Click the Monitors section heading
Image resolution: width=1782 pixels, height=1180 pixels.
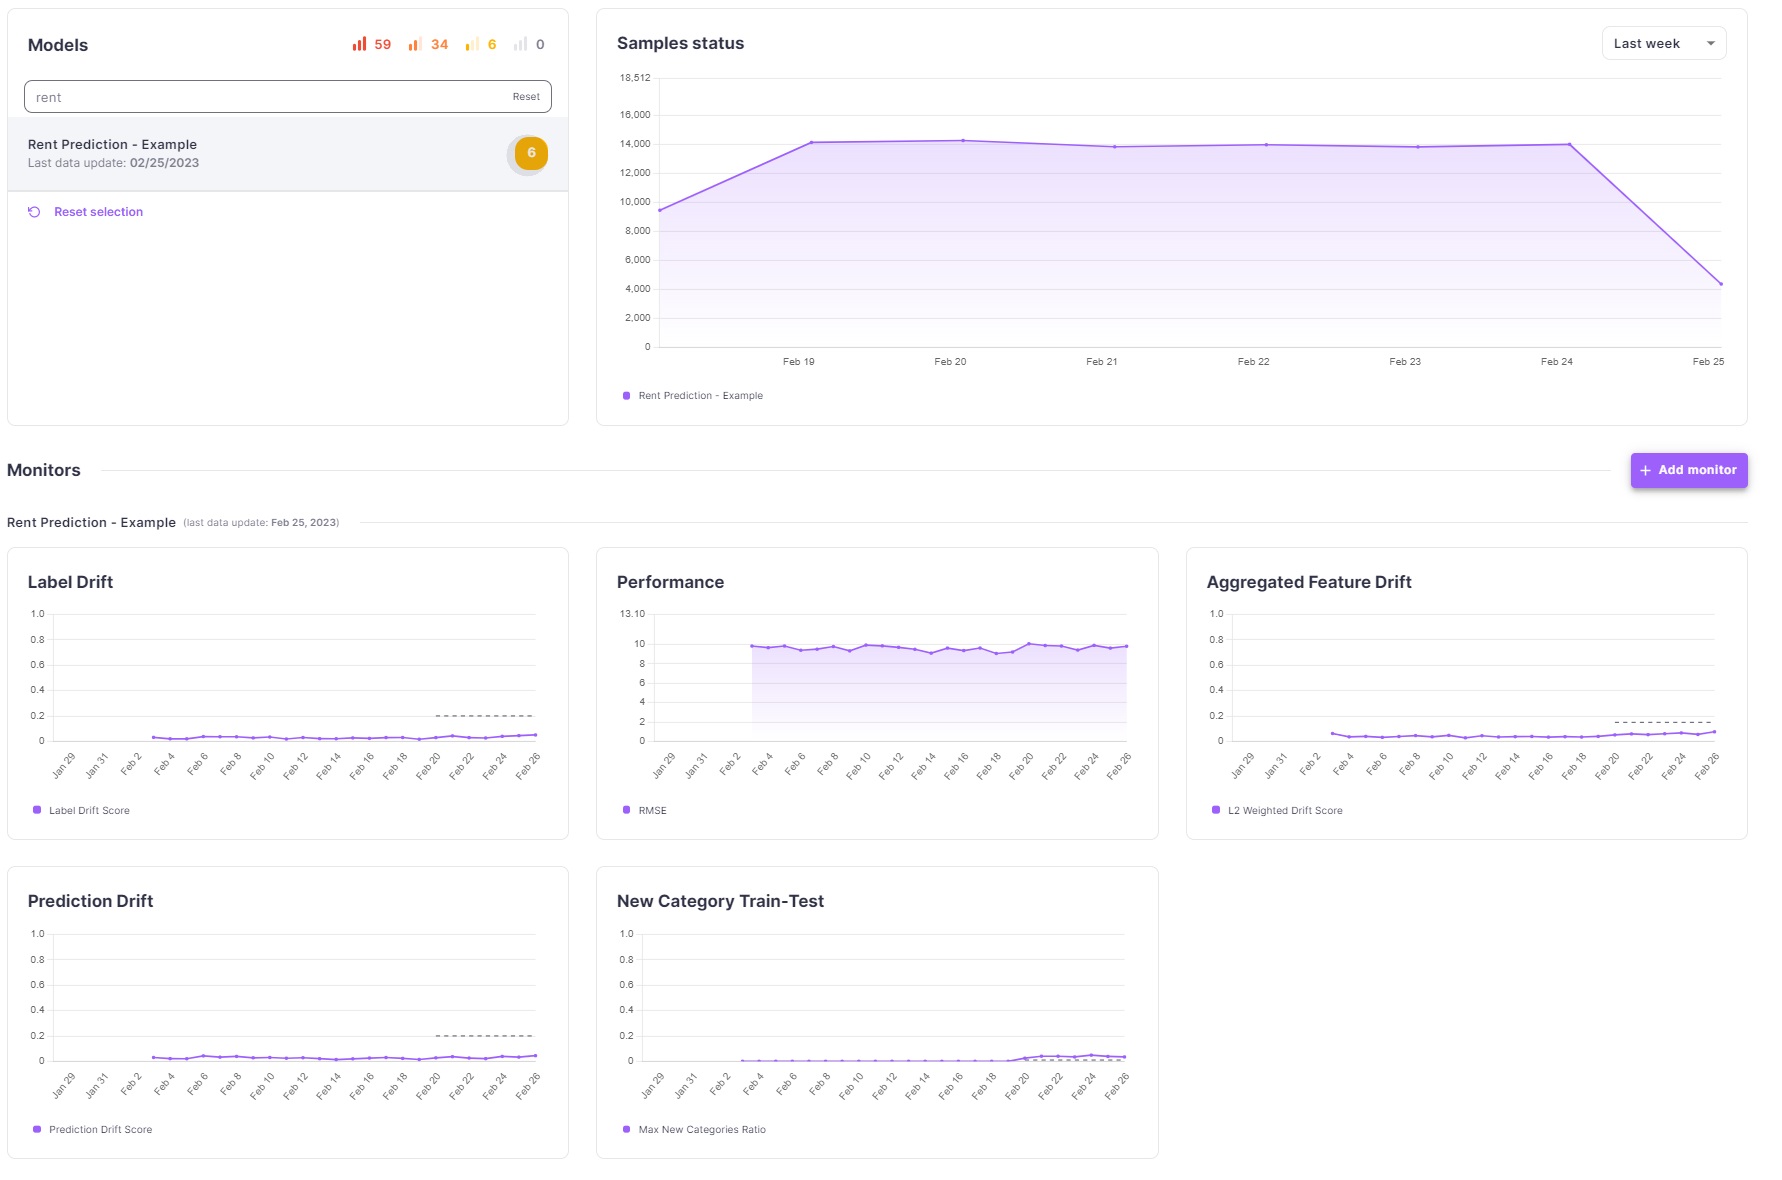[x=44, y=470]
